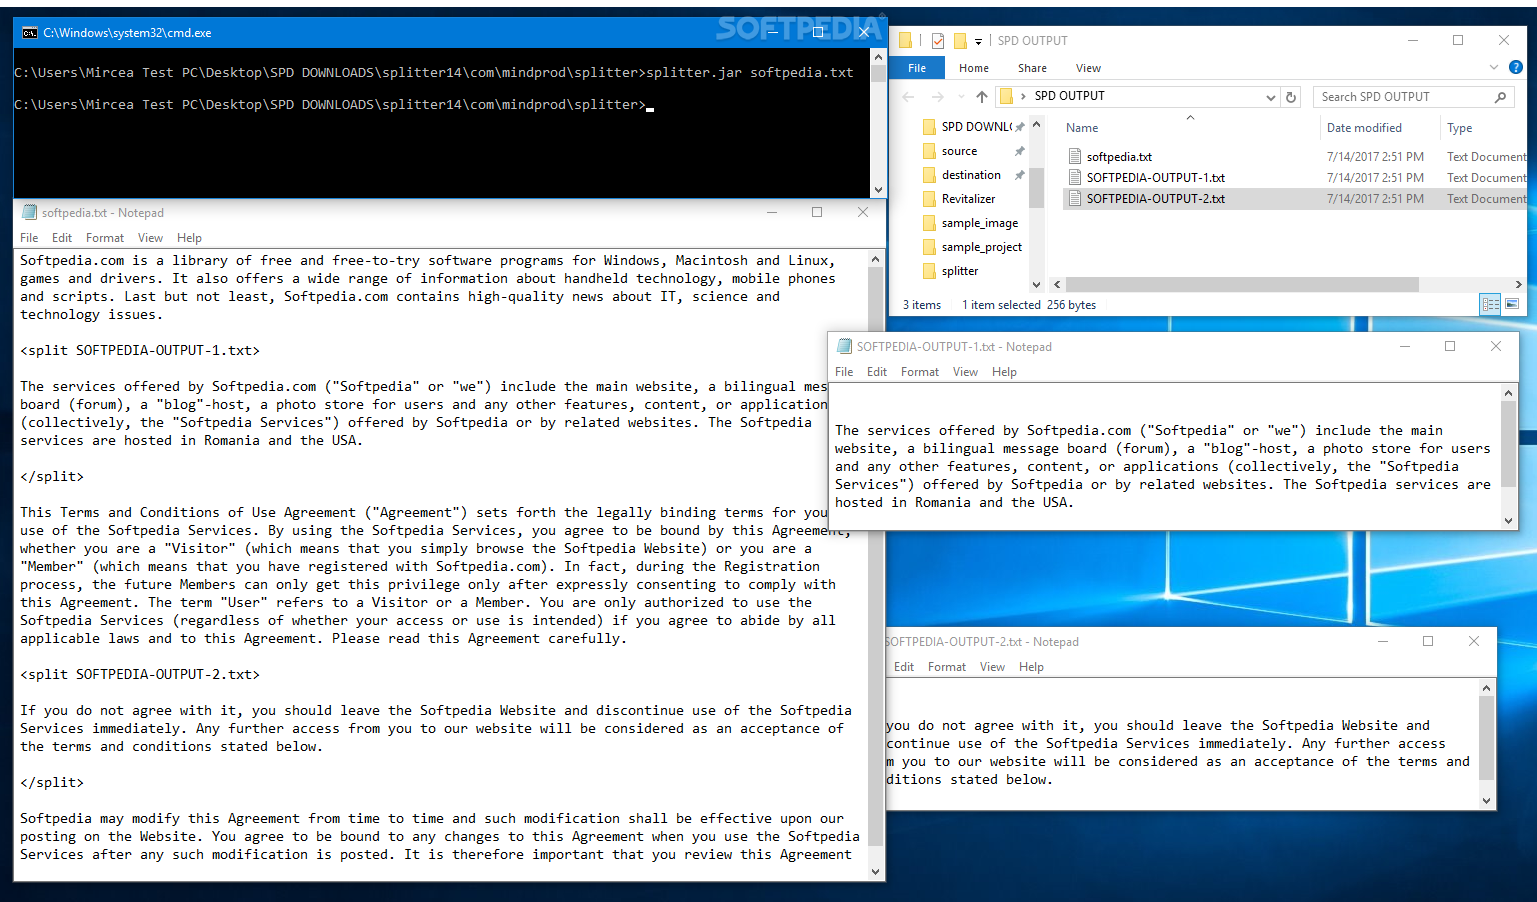Open the sample_project folder in navigation pane
1537x902 pixels.
coord(981,247)
